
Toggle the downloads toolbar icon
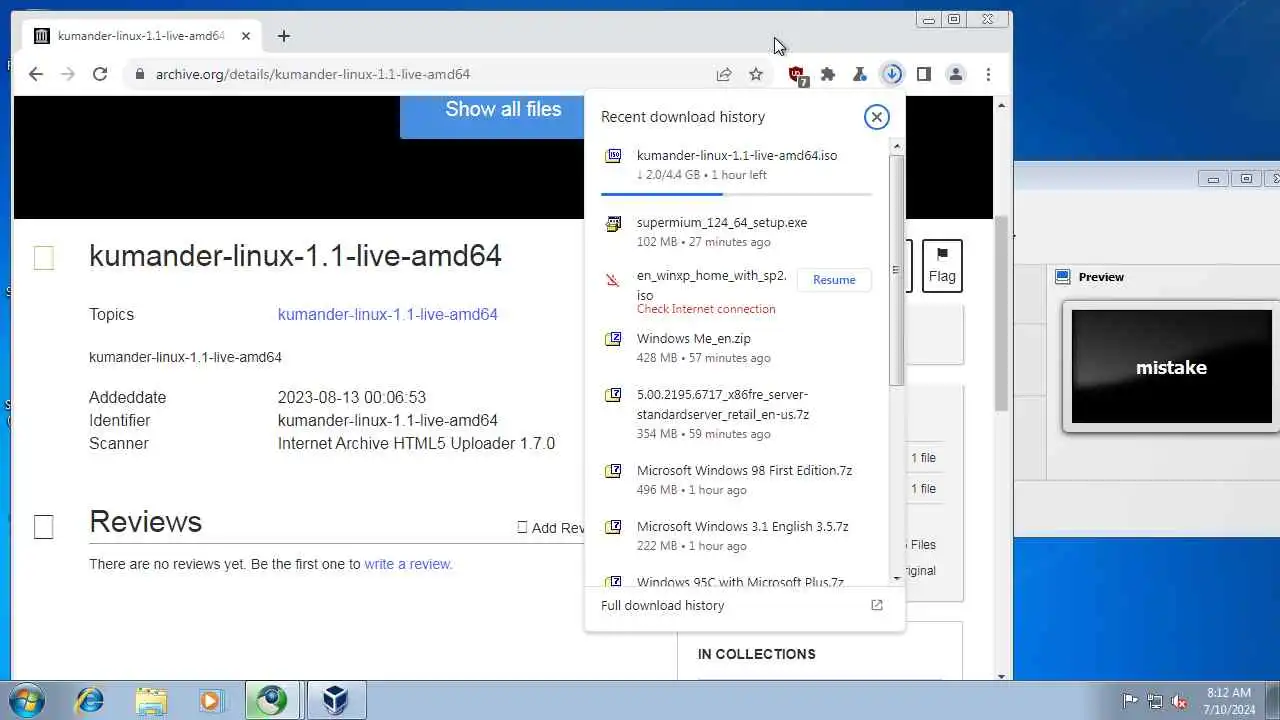pos(892,74)
